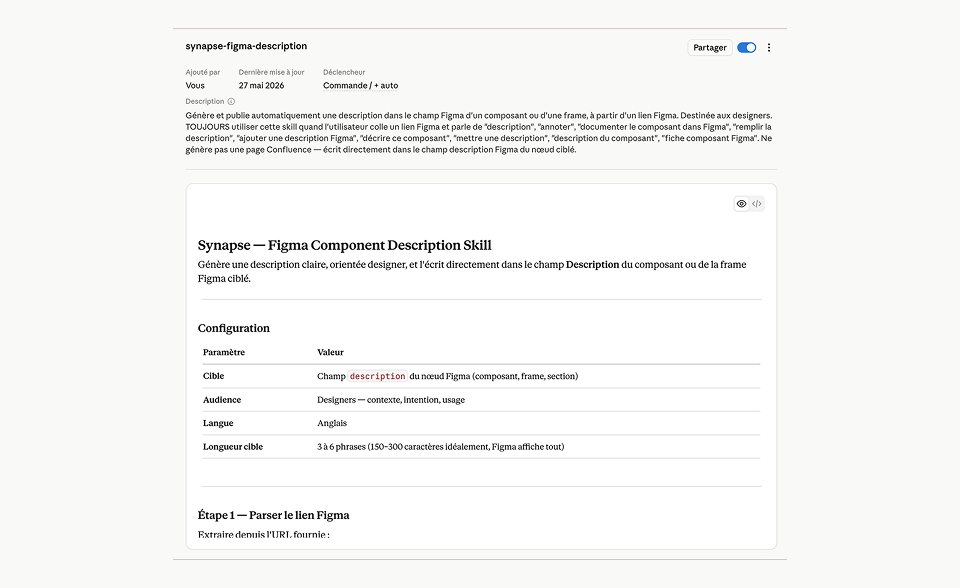This screenshot has height=588, width=960.
Task: Select the synapse-figma-description title
Action: click(246, 46)
